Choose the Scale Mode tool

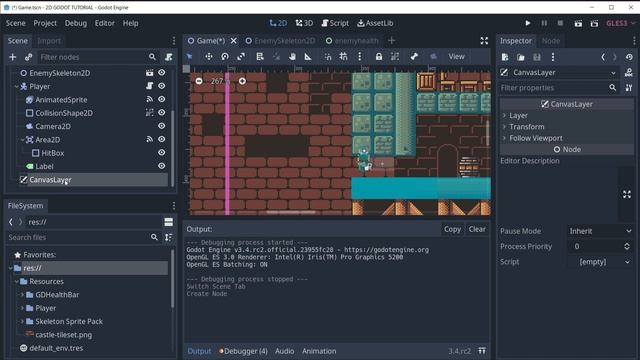pos(241,57)
